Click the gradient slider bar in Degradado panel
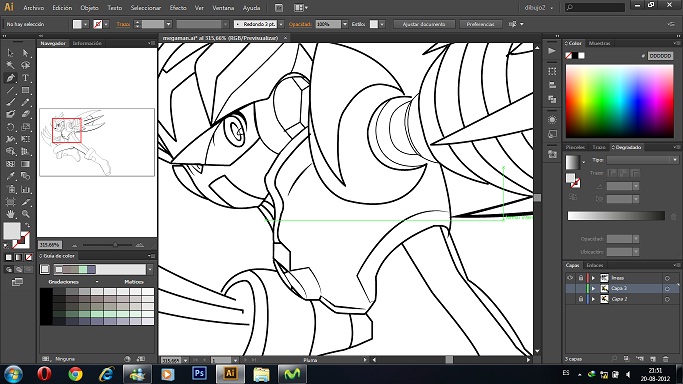This screenshot has width=683, height=384. point(616,216)
